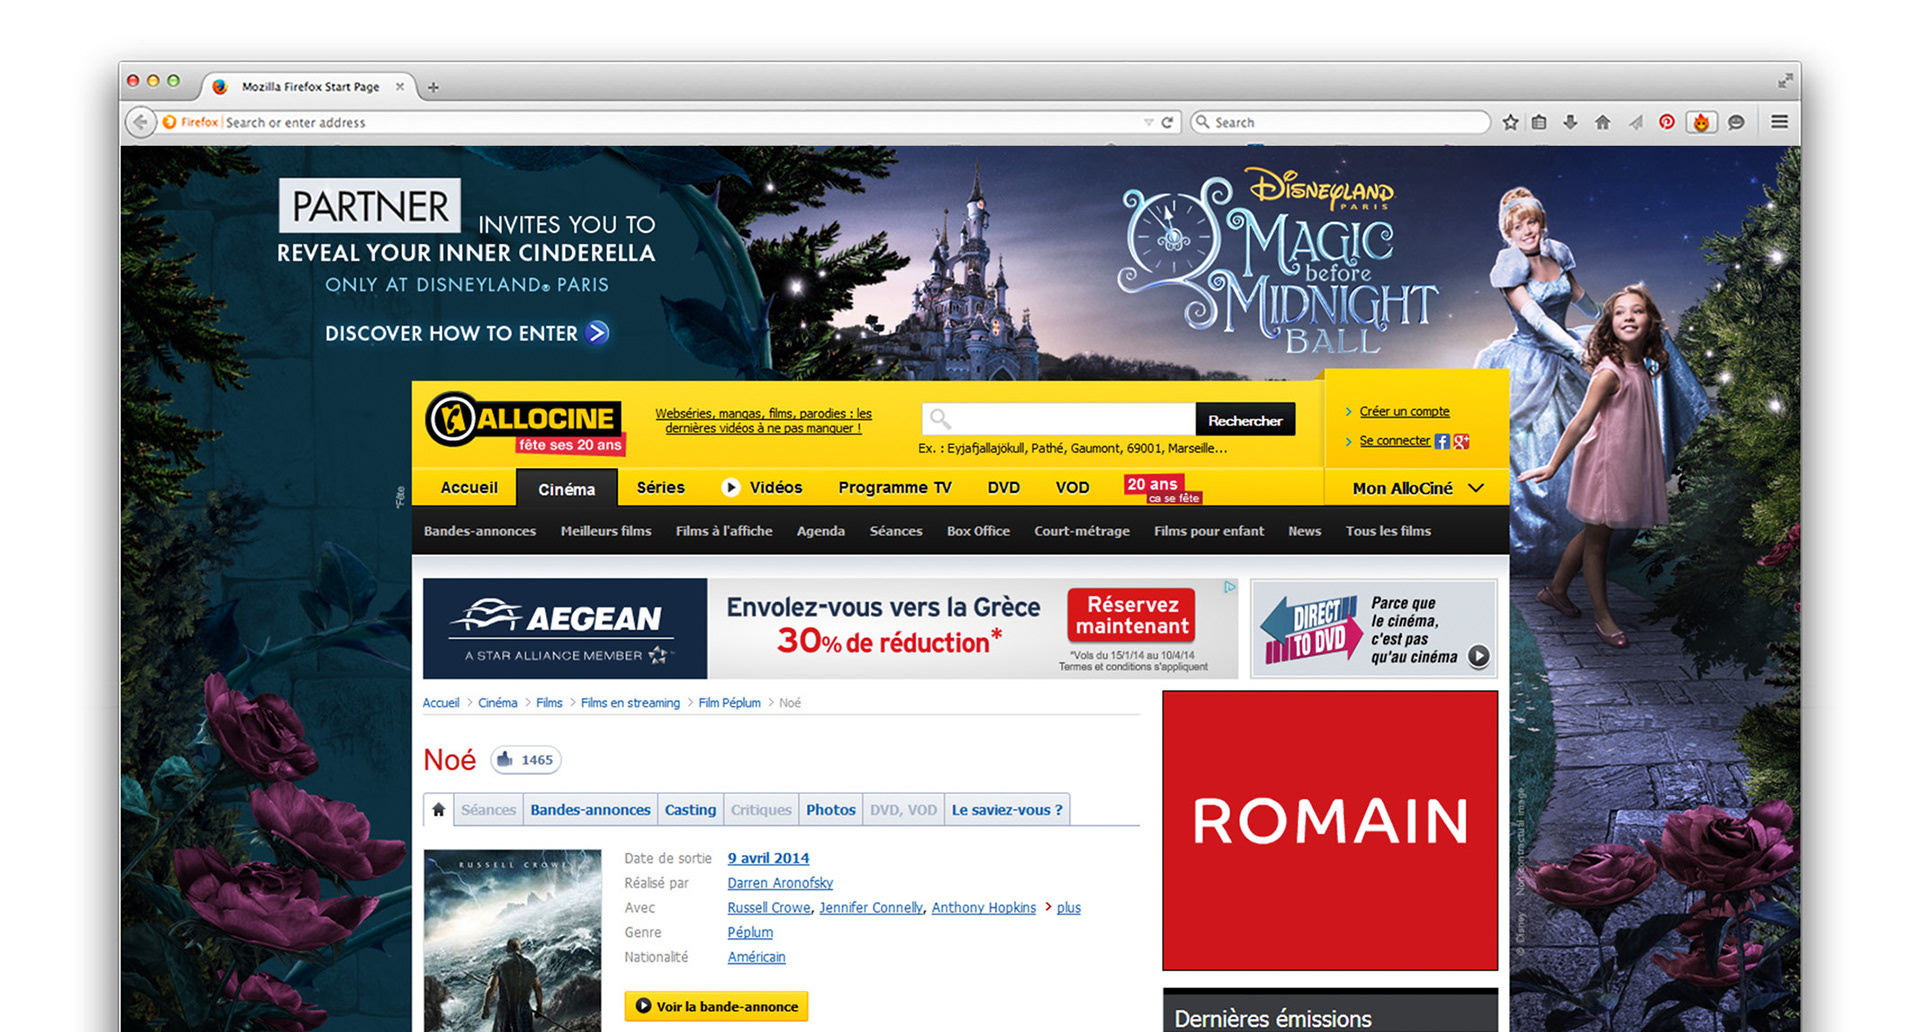Focus the AlloCiné search input
1920x1032 pixels.
1059,418
